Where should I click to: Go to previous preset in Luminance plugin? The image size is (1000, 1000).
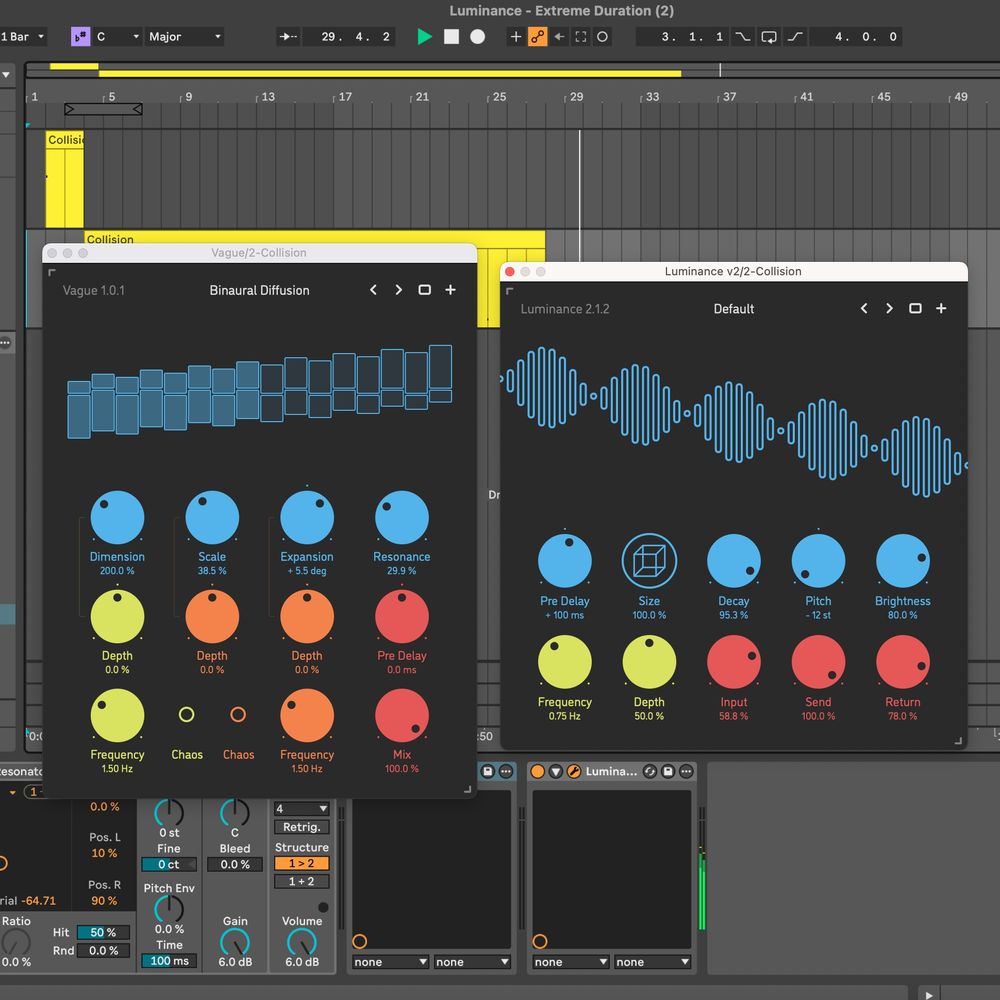tap(864, 309)
